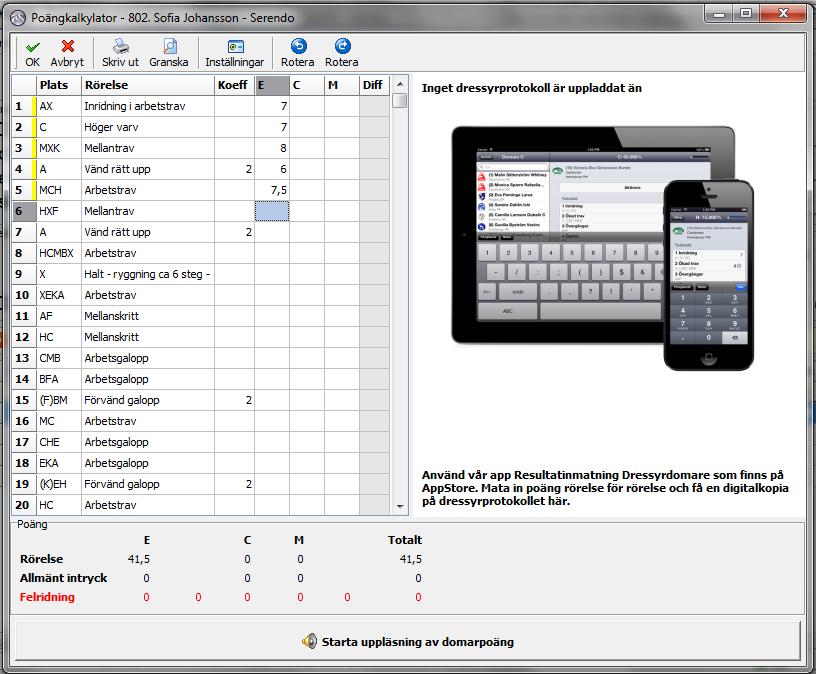Screen dimensions: 816x674
Task: Select the M judge column header
Action: (342, 85)
